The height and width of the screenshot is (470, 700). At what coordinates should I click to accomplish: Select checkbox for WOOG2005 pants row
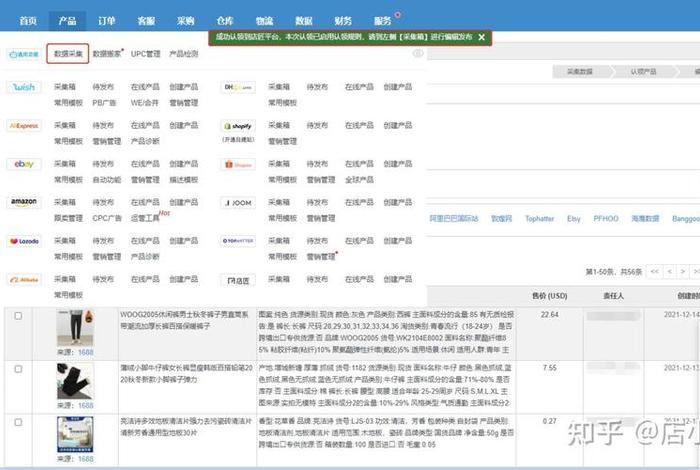pos(18,316)
